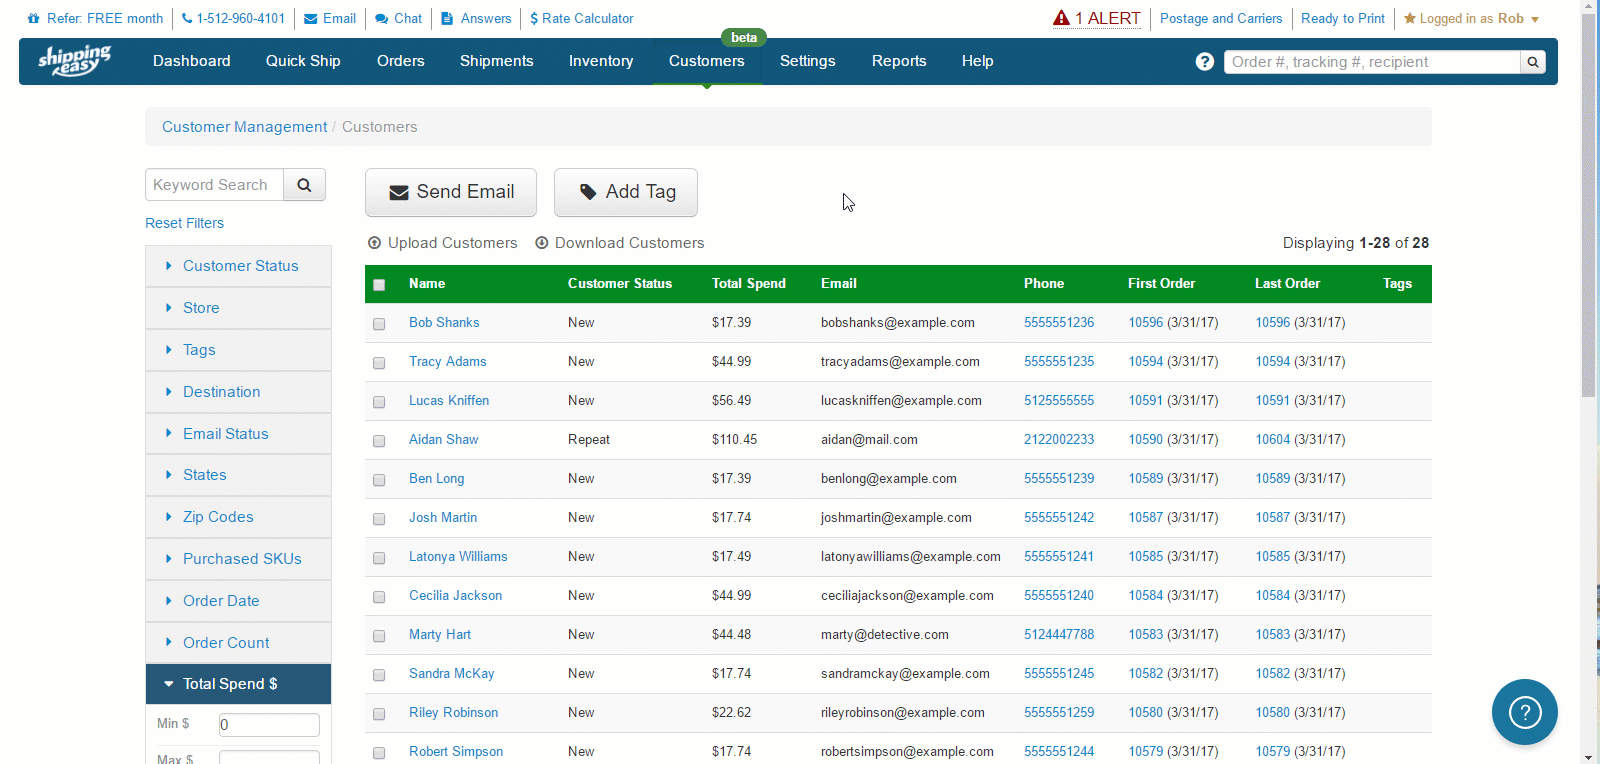This screenshot has height=764, width=1600.
Task: Click the order search magnifier icon
Action: (x=1532, y=62)
